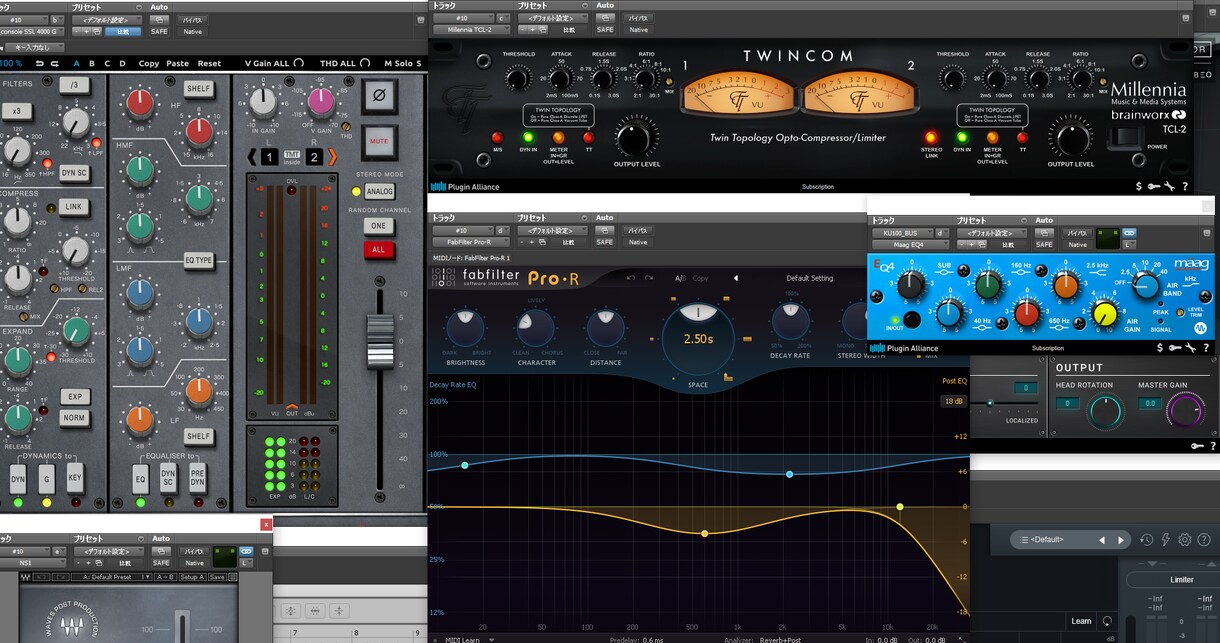Click the gear settings icon near Default preset
Screen dimensions: 1220x643
(x=1185, y=540)
